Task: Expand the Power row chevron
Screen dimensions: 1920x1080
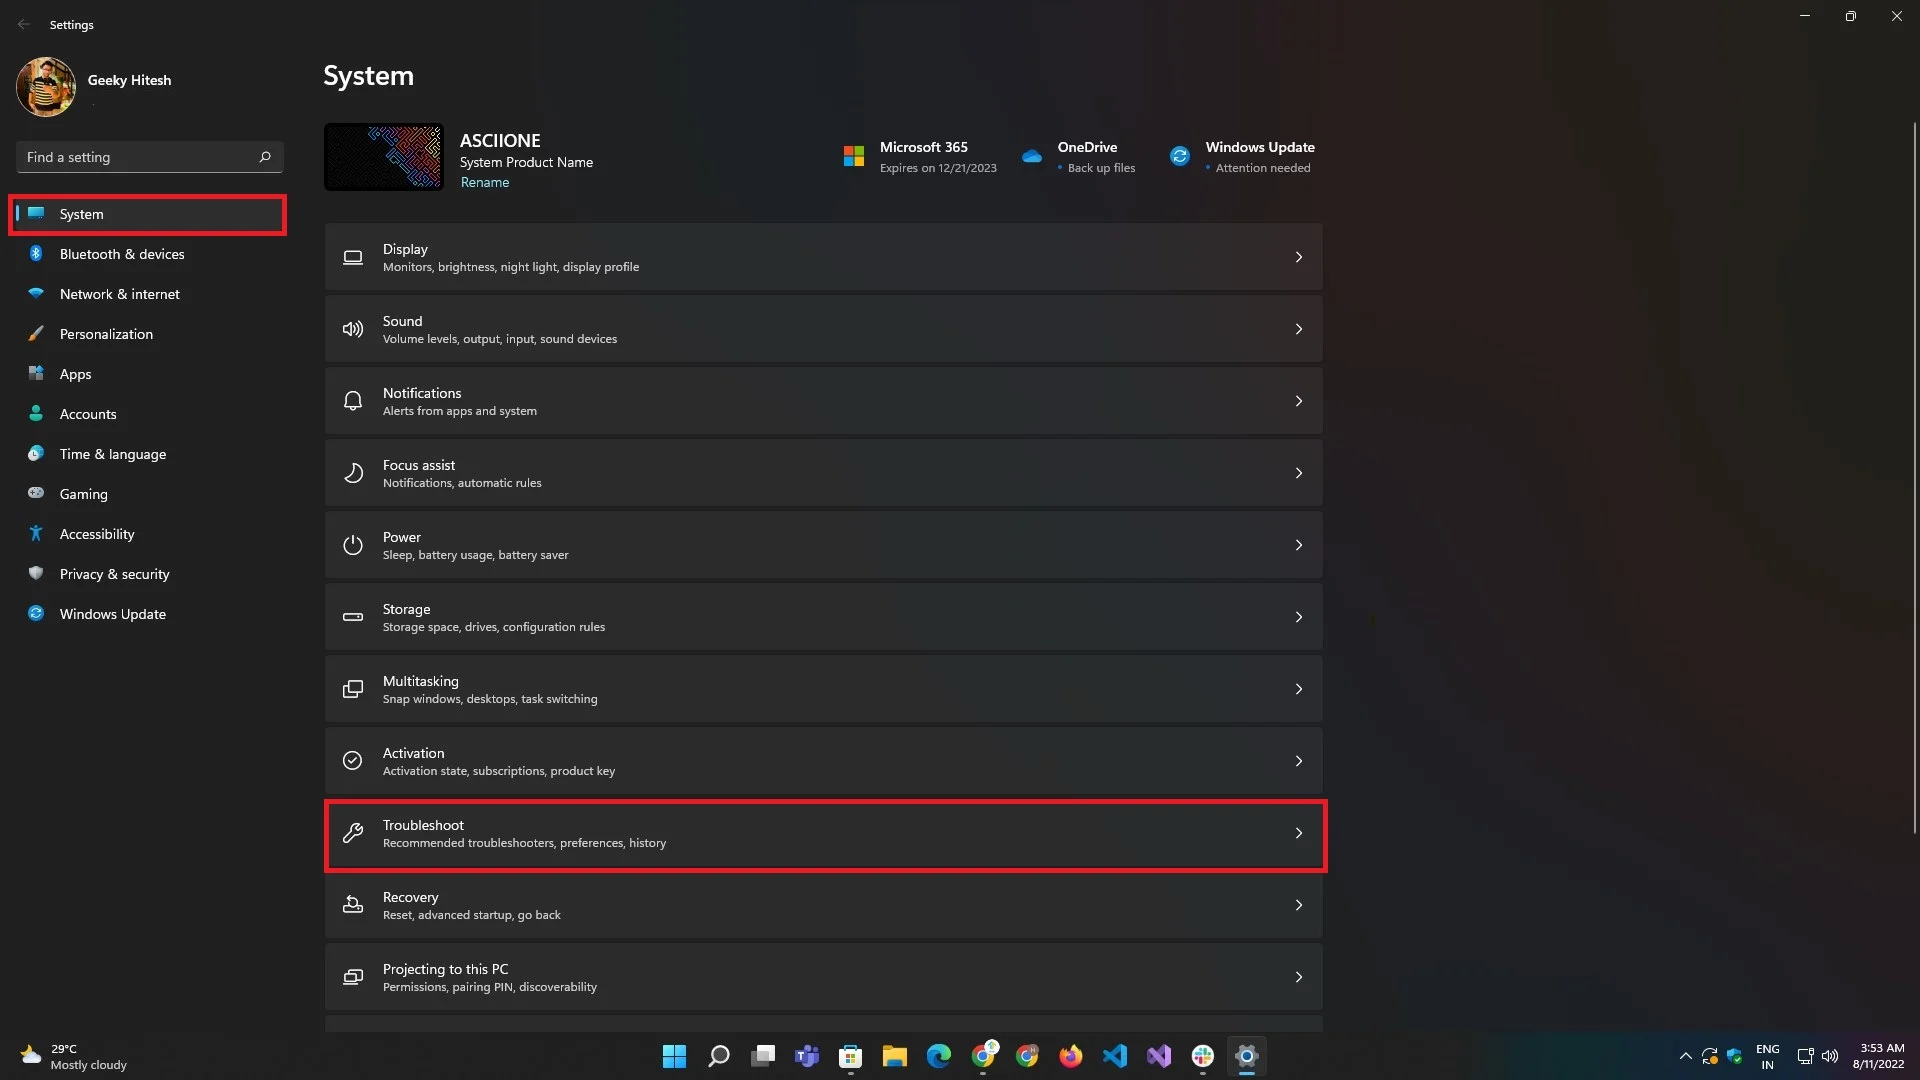Action: tap(1299, 545)
